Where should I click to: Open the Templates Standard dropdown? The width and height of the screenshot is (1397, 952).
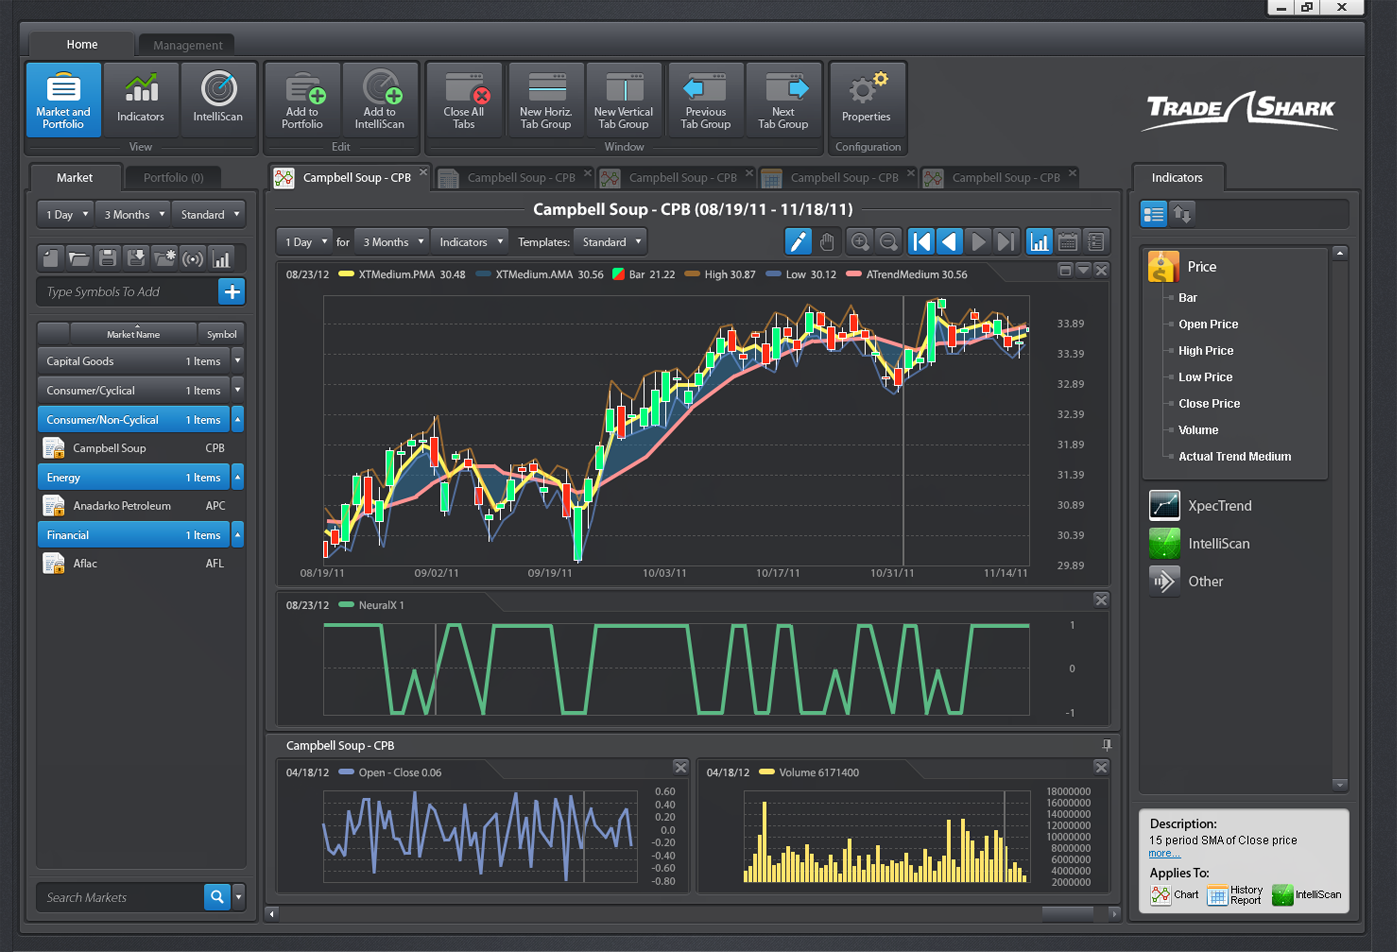click(x=610, y=242)
